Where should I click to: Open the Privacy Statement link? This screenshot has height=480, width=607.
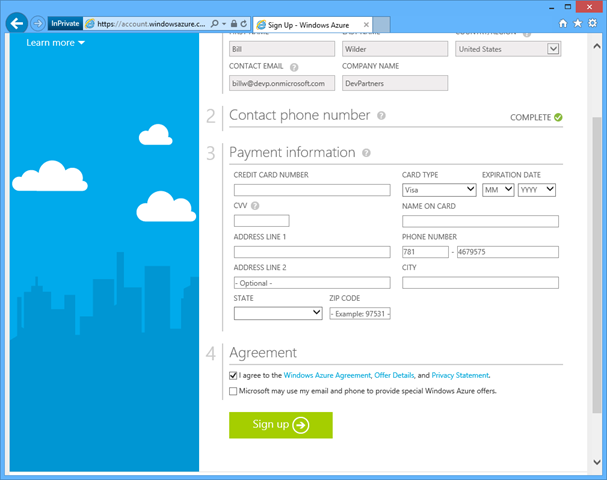coord(460,375)
